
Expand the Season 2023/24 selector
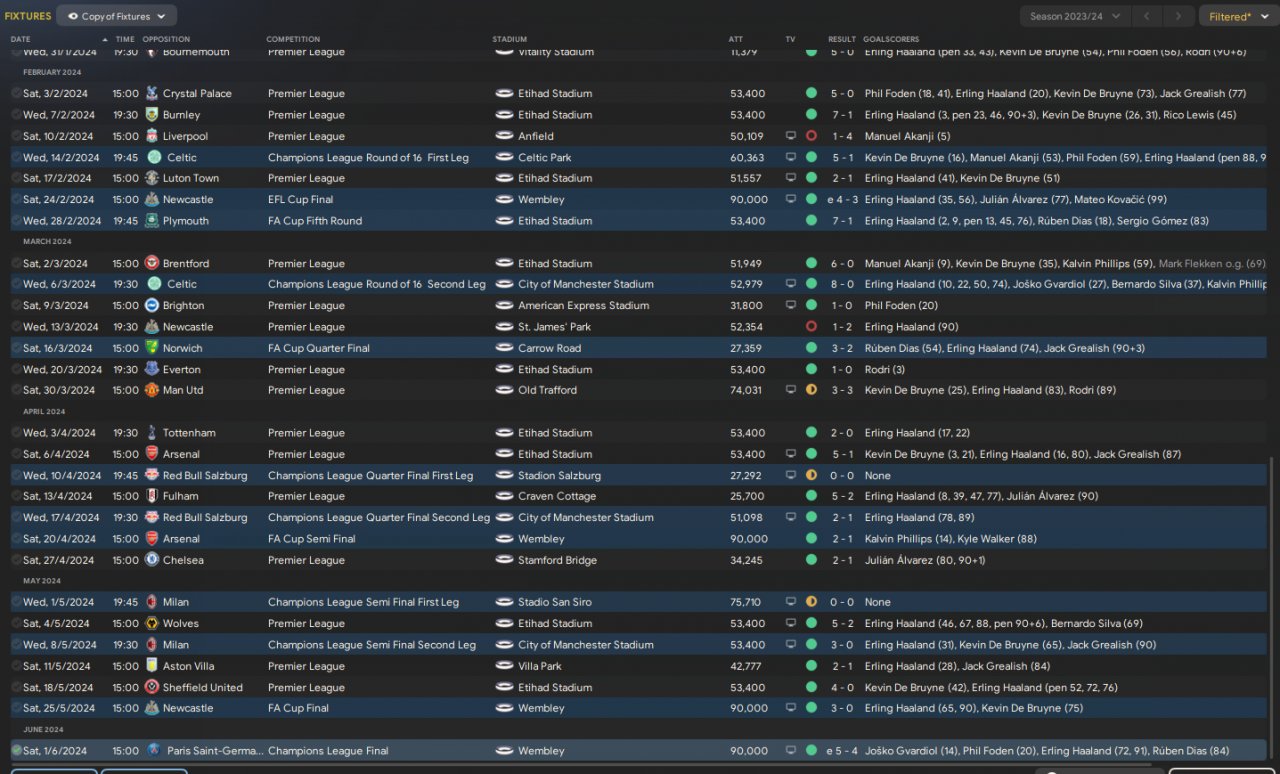coord(1075,16)
